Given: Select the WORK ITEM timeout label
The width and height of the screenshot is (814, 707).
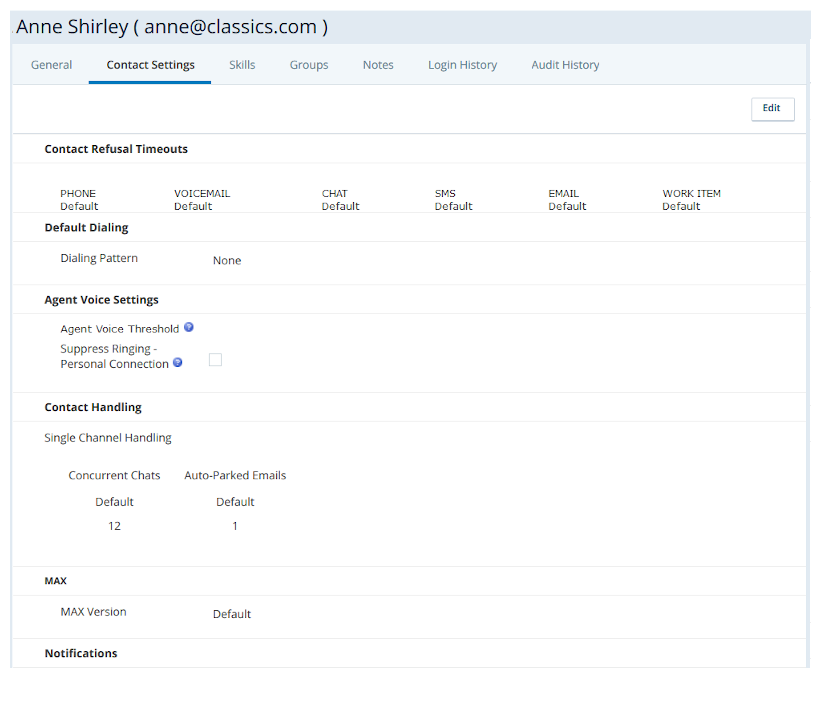Looking at the screenshot, I should tap(691, 193).
